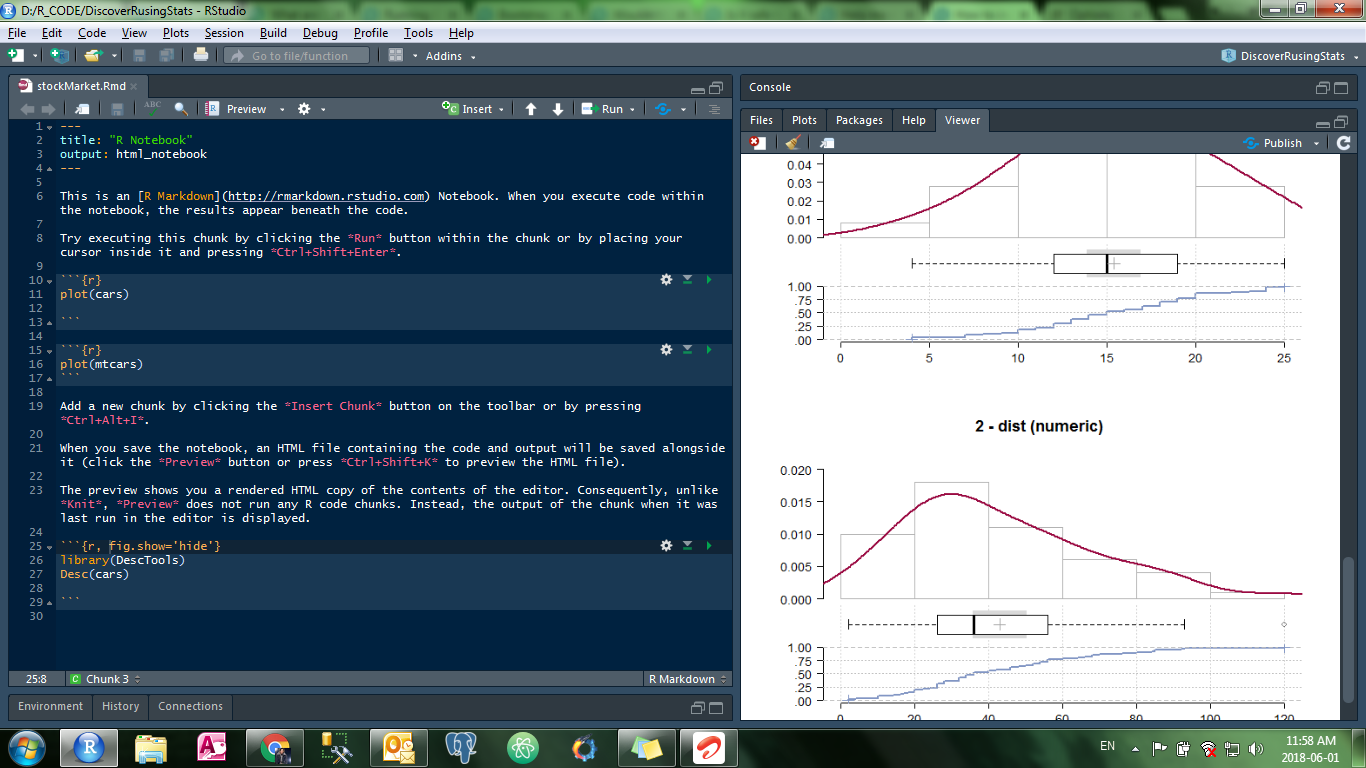The width and height of the screenshot is (1366, 768).
Task: Remove current viewer item icon
Action: click(759, 143)
